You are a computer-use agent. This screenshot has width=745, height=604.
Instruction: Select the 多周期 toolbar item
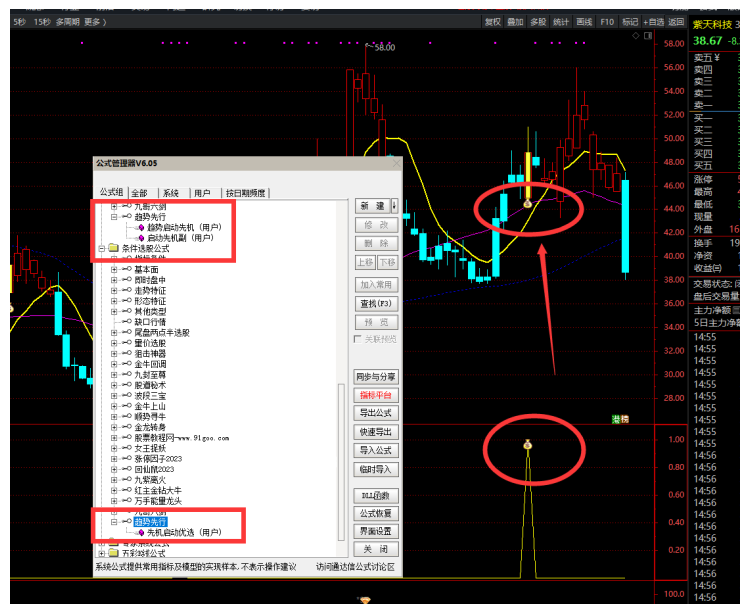[67, 22]
